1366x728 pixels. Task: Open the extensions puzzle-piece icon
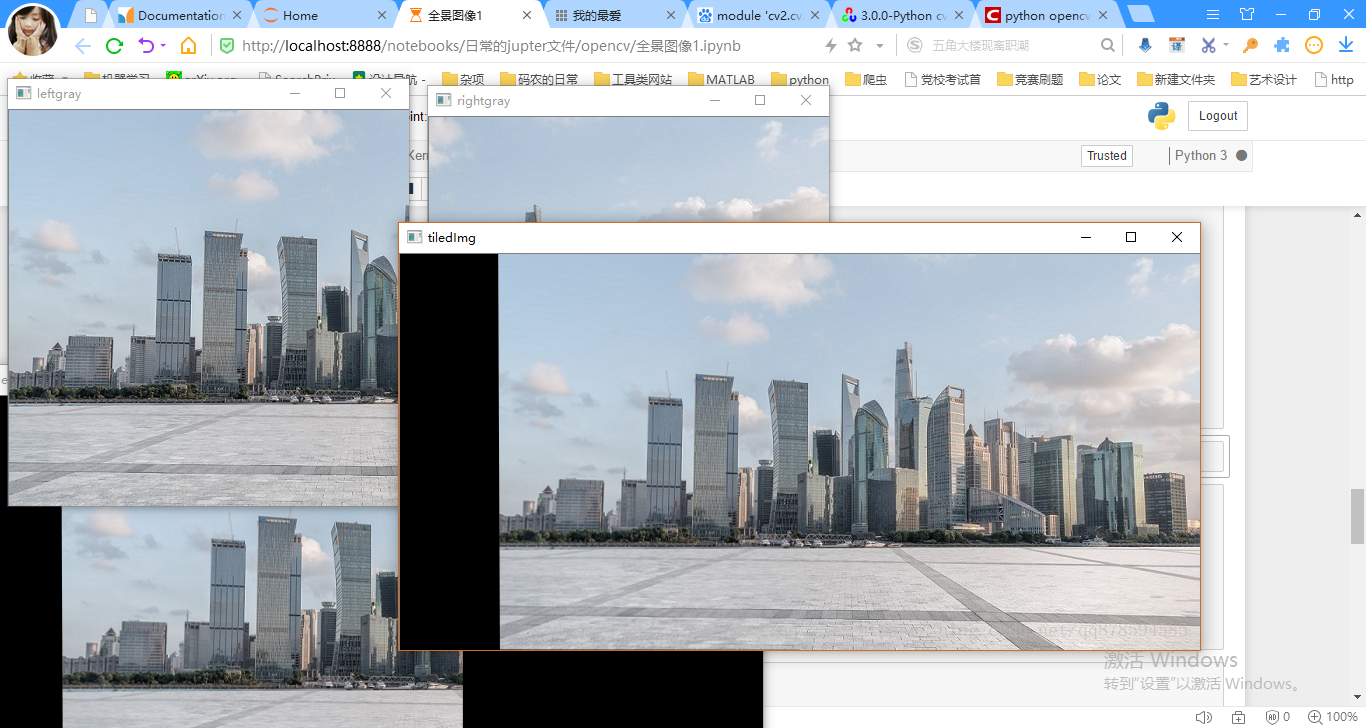(x=1281, y=45)
